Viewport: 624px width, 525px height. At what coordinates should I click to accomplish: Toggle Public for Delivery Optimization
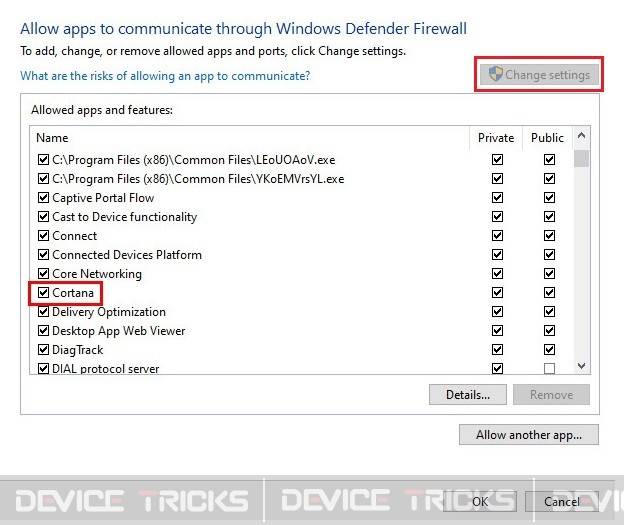click(x=549, y=312)
